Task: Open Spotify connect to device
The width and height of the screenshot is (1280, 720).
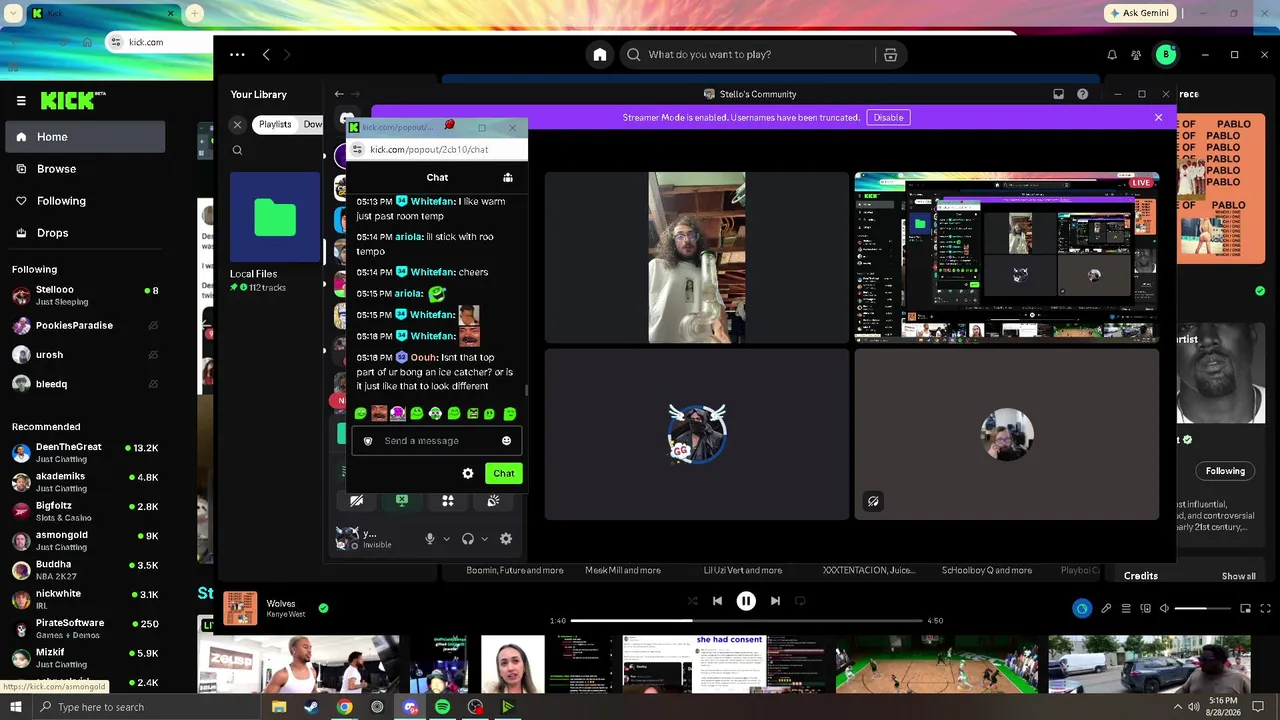Action: point(1146,608)
